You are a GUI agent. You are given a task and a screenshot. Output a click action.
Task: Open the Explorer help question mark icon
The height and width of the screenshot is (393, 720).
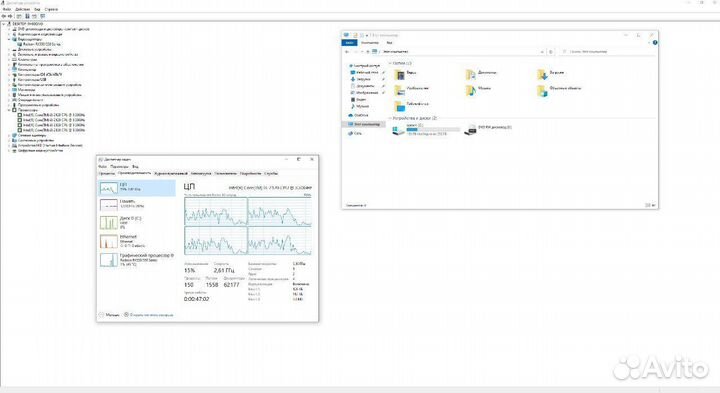pyautogui.click(x=655, y=42)
